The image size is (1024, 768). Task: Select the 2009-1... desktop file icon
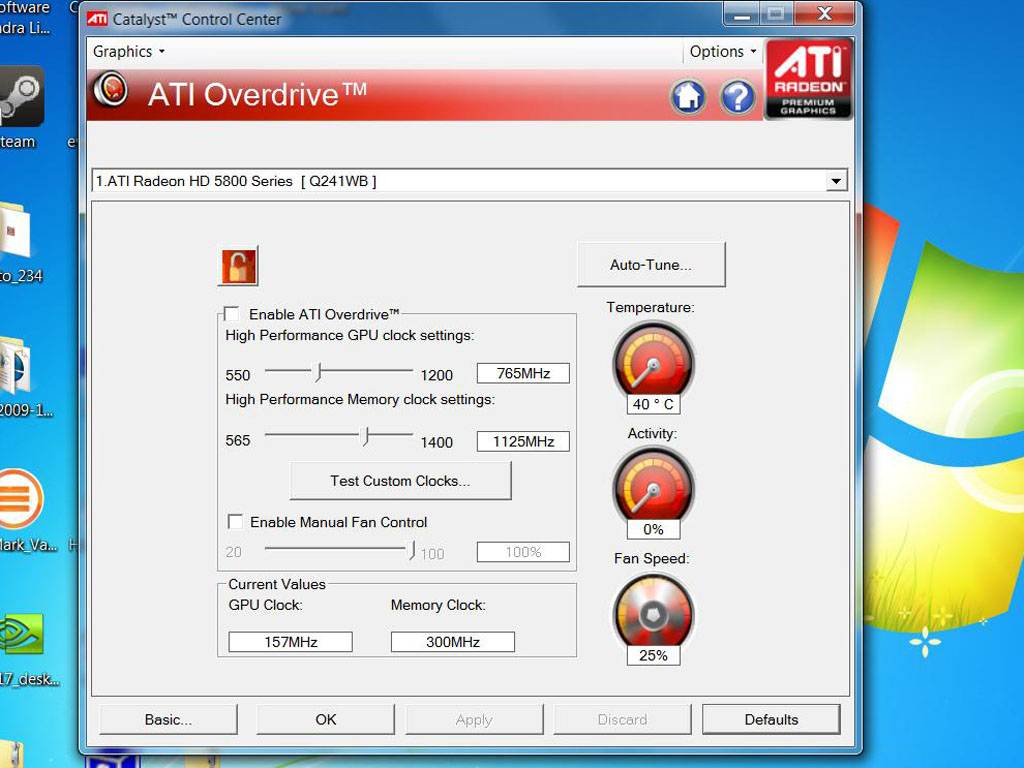pos(16,366)
